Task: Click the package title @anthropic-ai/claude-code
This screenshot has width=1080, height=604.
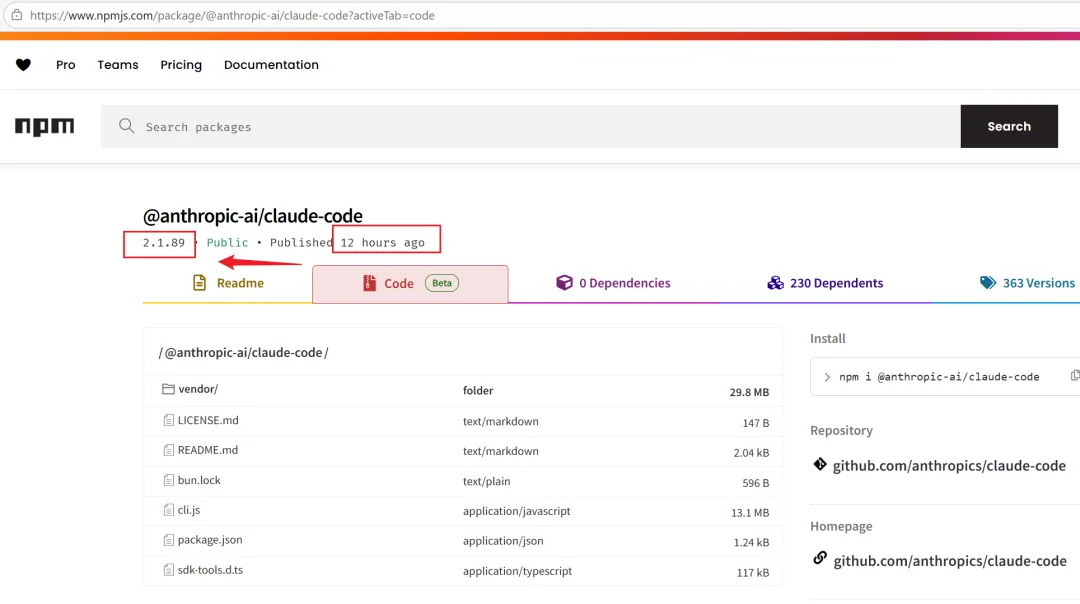Action: 253,216
